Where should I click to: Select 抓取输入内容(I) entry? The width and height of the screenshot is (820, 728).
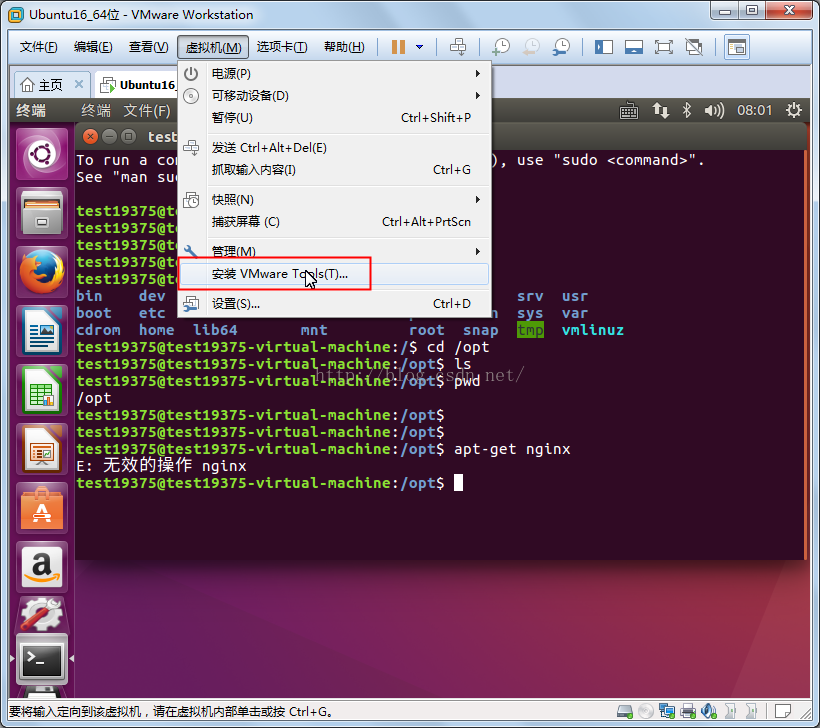click(334, 170)
